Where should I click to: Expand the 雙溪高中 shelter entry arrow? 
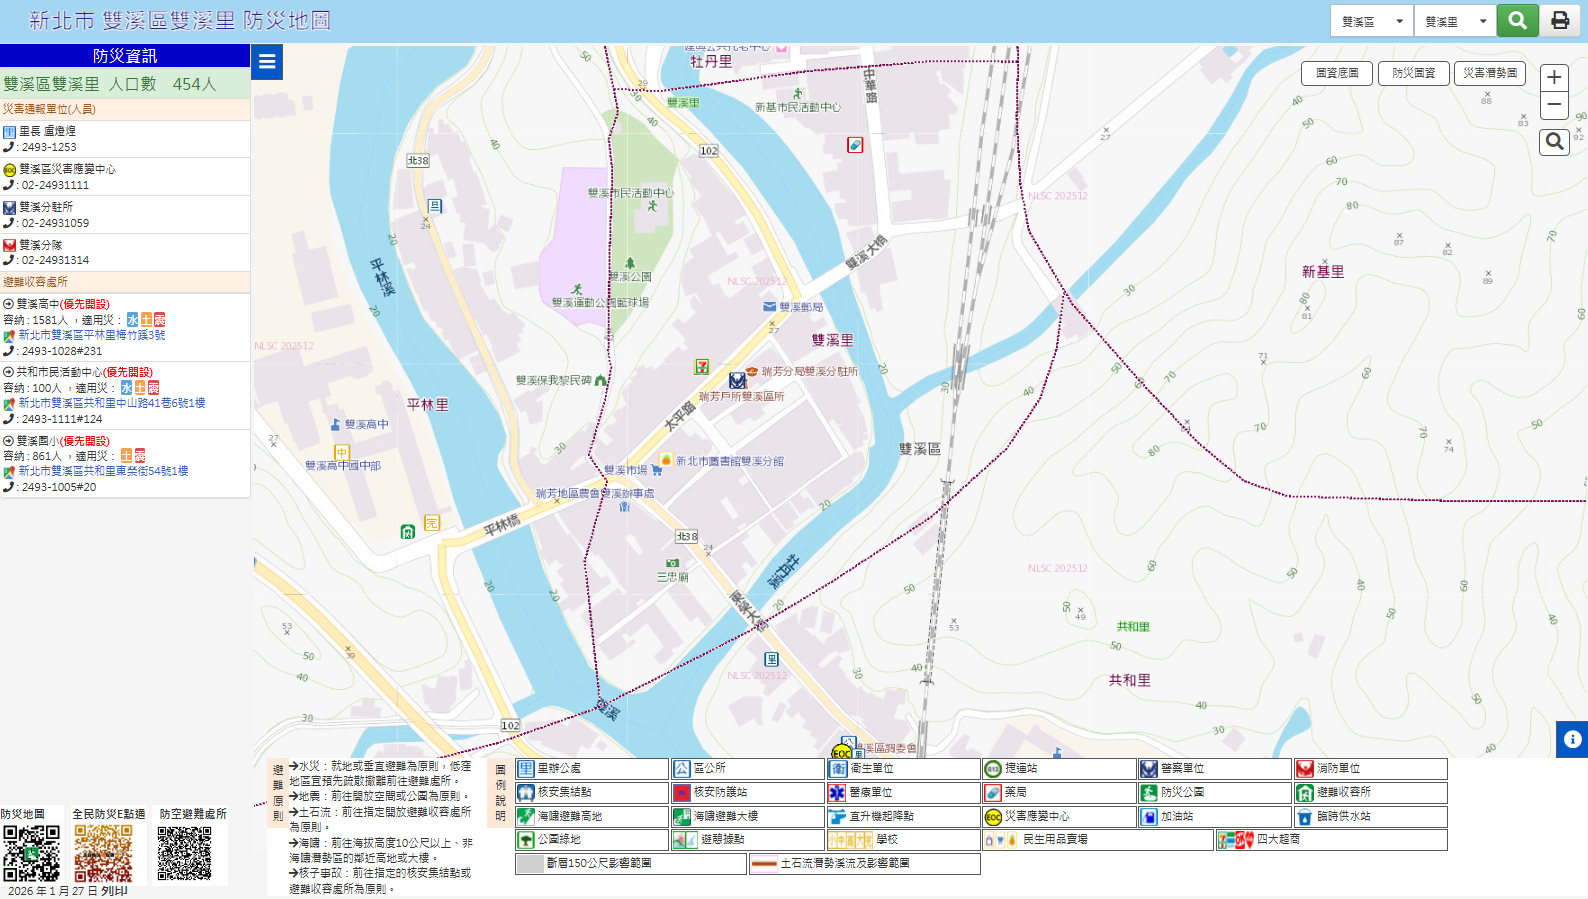pyautogui.click(x=8, y=304)
